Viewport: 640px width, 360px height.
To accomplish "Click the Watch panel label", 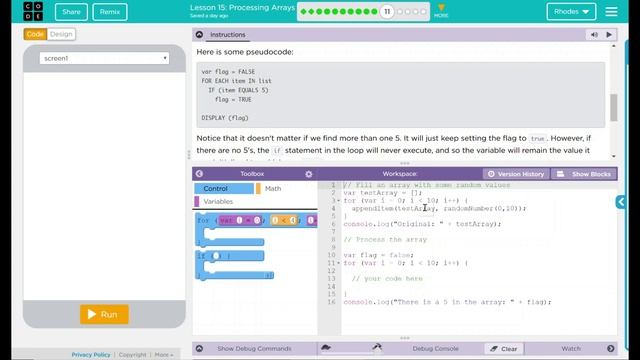I will pyautogui.click(x=571, y=349).
